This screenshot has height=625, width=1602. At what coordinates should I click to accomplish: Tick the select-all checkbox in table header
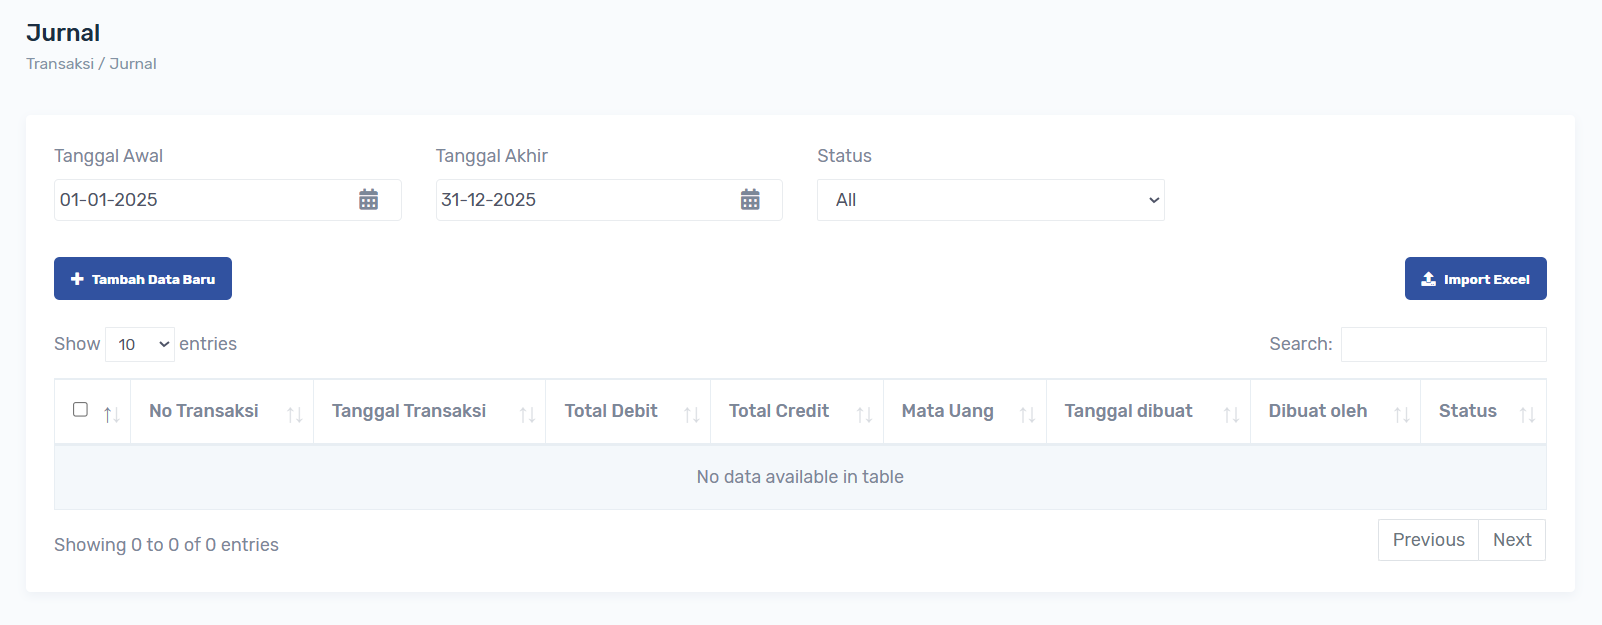81,409
